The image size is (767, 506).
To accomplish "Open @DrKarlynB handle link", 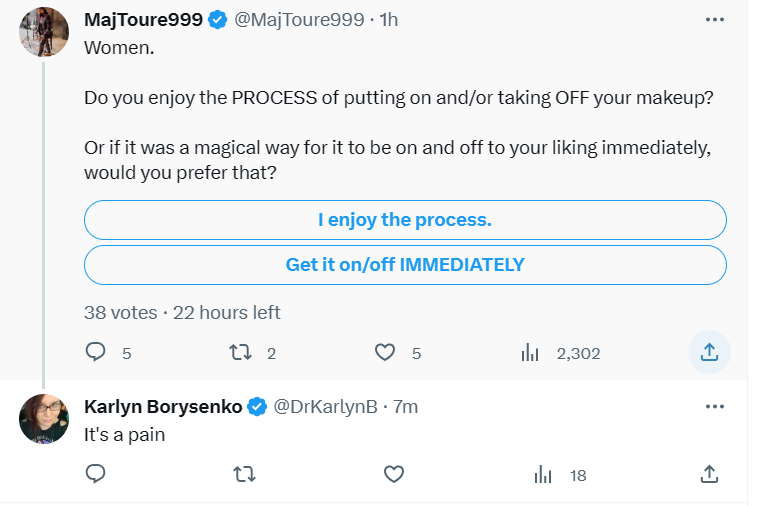I will point(325,407).
